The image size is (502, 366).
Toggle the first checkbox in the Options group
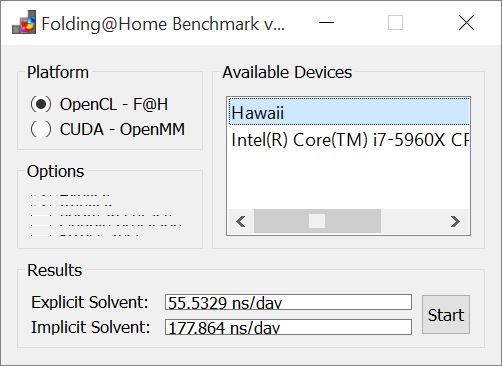coord(41,195)
